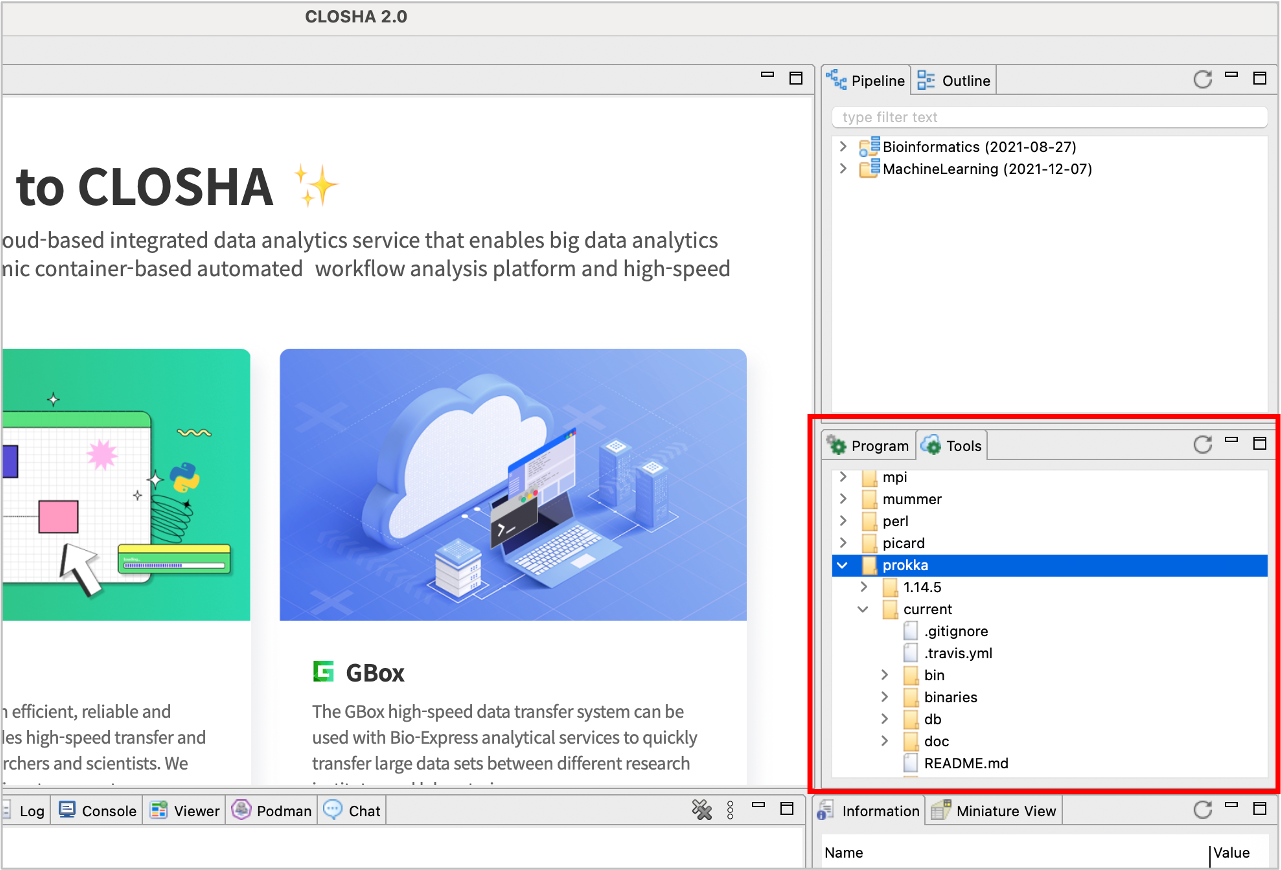Viewport: 1281px width, 870px height.
Task: Open the bottom panel's three-dot view menu
Action: (x=730, y=810)
